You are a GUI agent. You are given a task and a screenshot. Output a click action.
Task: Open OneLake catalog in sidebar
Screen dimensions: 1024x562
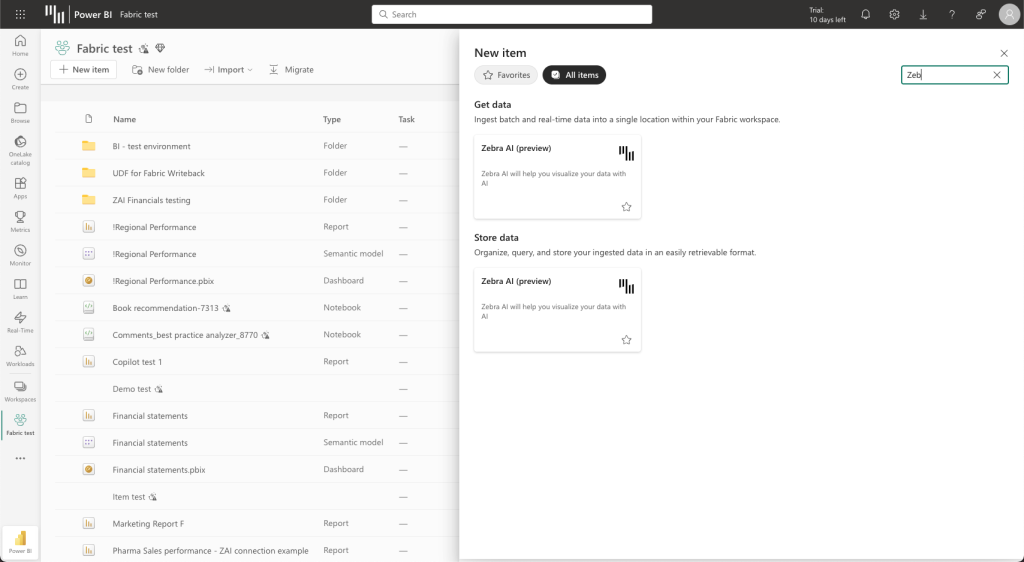coord(20,150)
